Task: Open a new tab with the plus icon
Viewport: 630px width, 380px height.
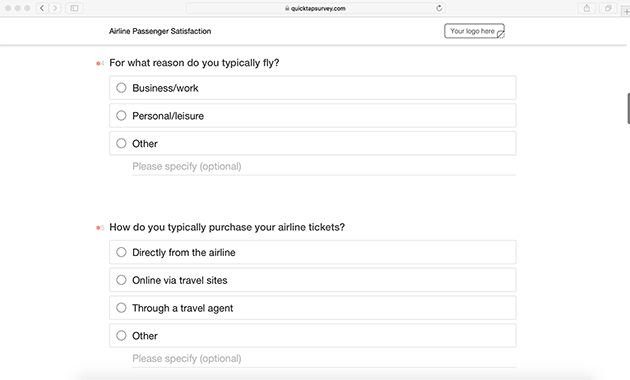Action: (x=626, y=11)
